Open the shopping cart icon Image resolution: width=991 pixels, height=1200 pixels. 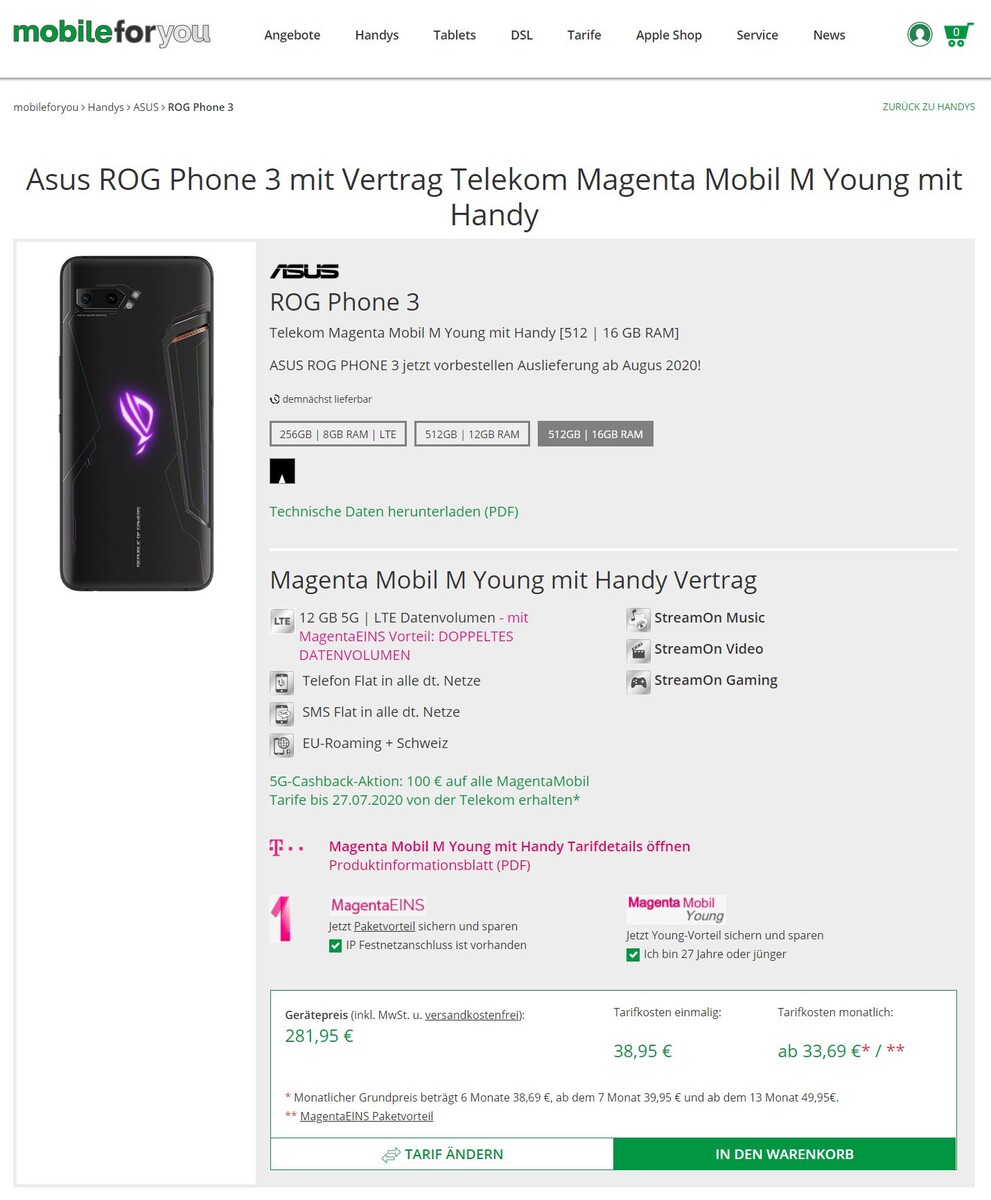(x=958, y=35)
